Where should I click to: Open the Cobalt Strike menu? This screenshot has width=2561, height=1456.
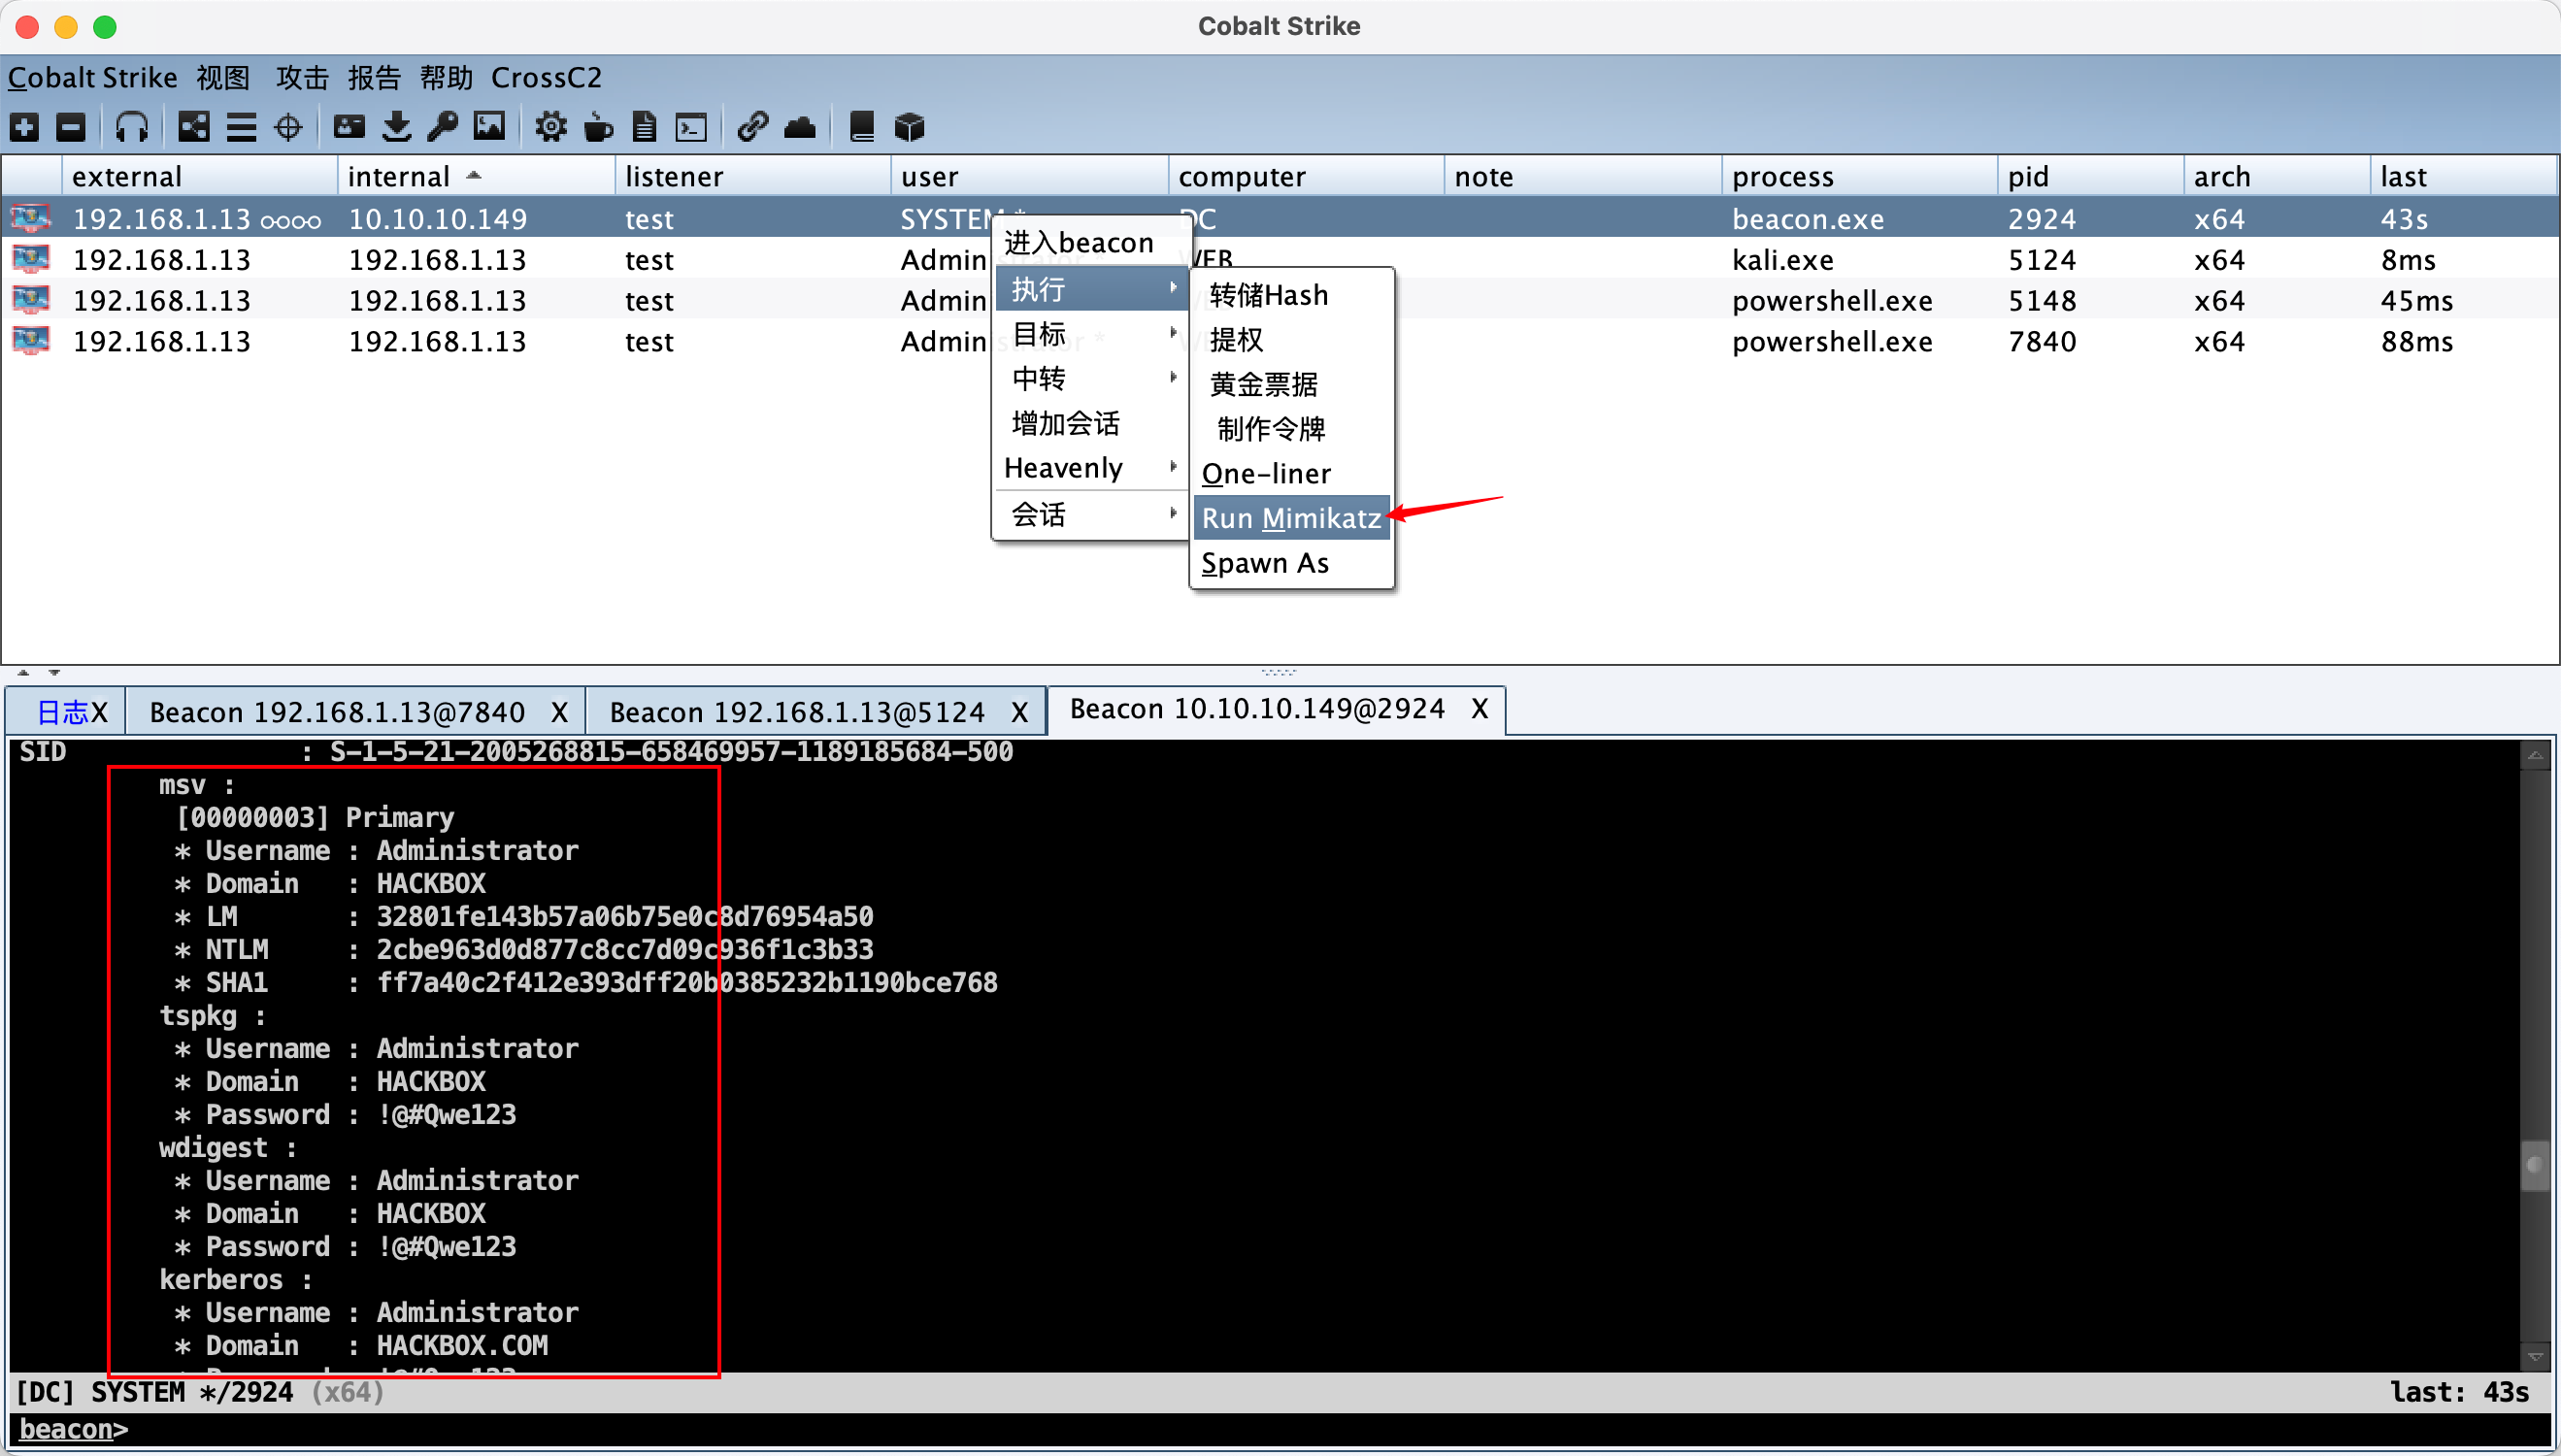point(92,77)
